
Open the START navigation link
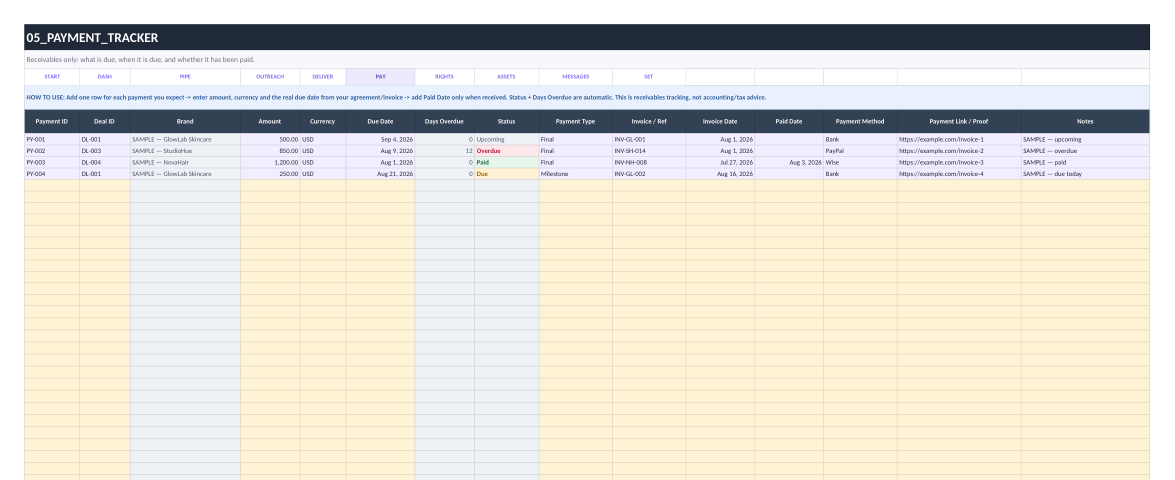pyautogui.click(x=52, y=76)
